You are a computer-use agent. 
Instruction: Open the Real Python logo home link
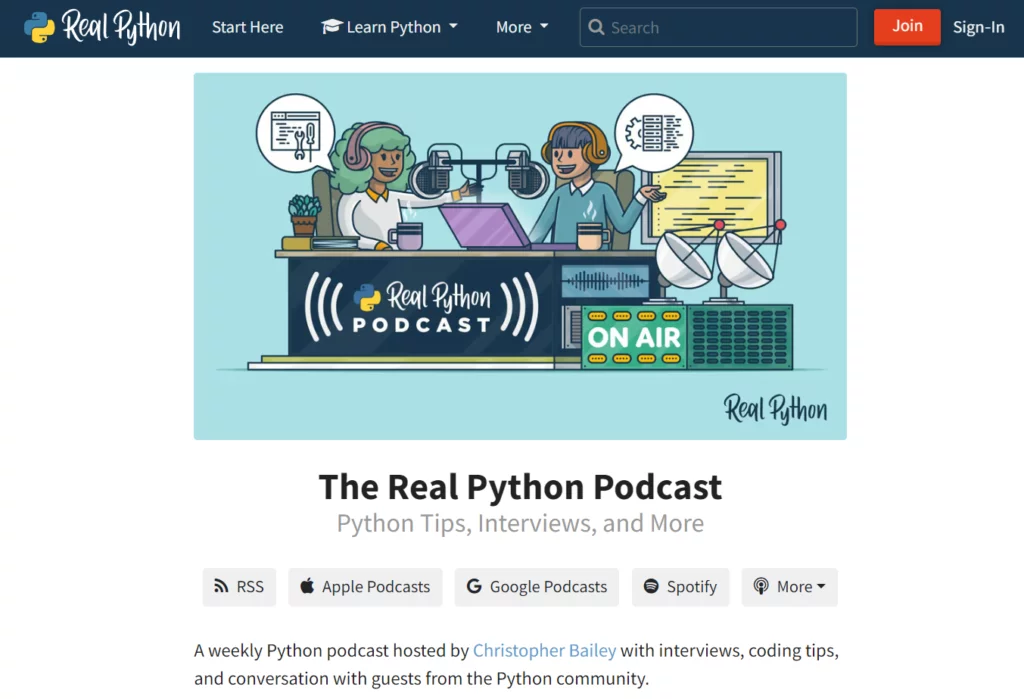pos(102,27)
